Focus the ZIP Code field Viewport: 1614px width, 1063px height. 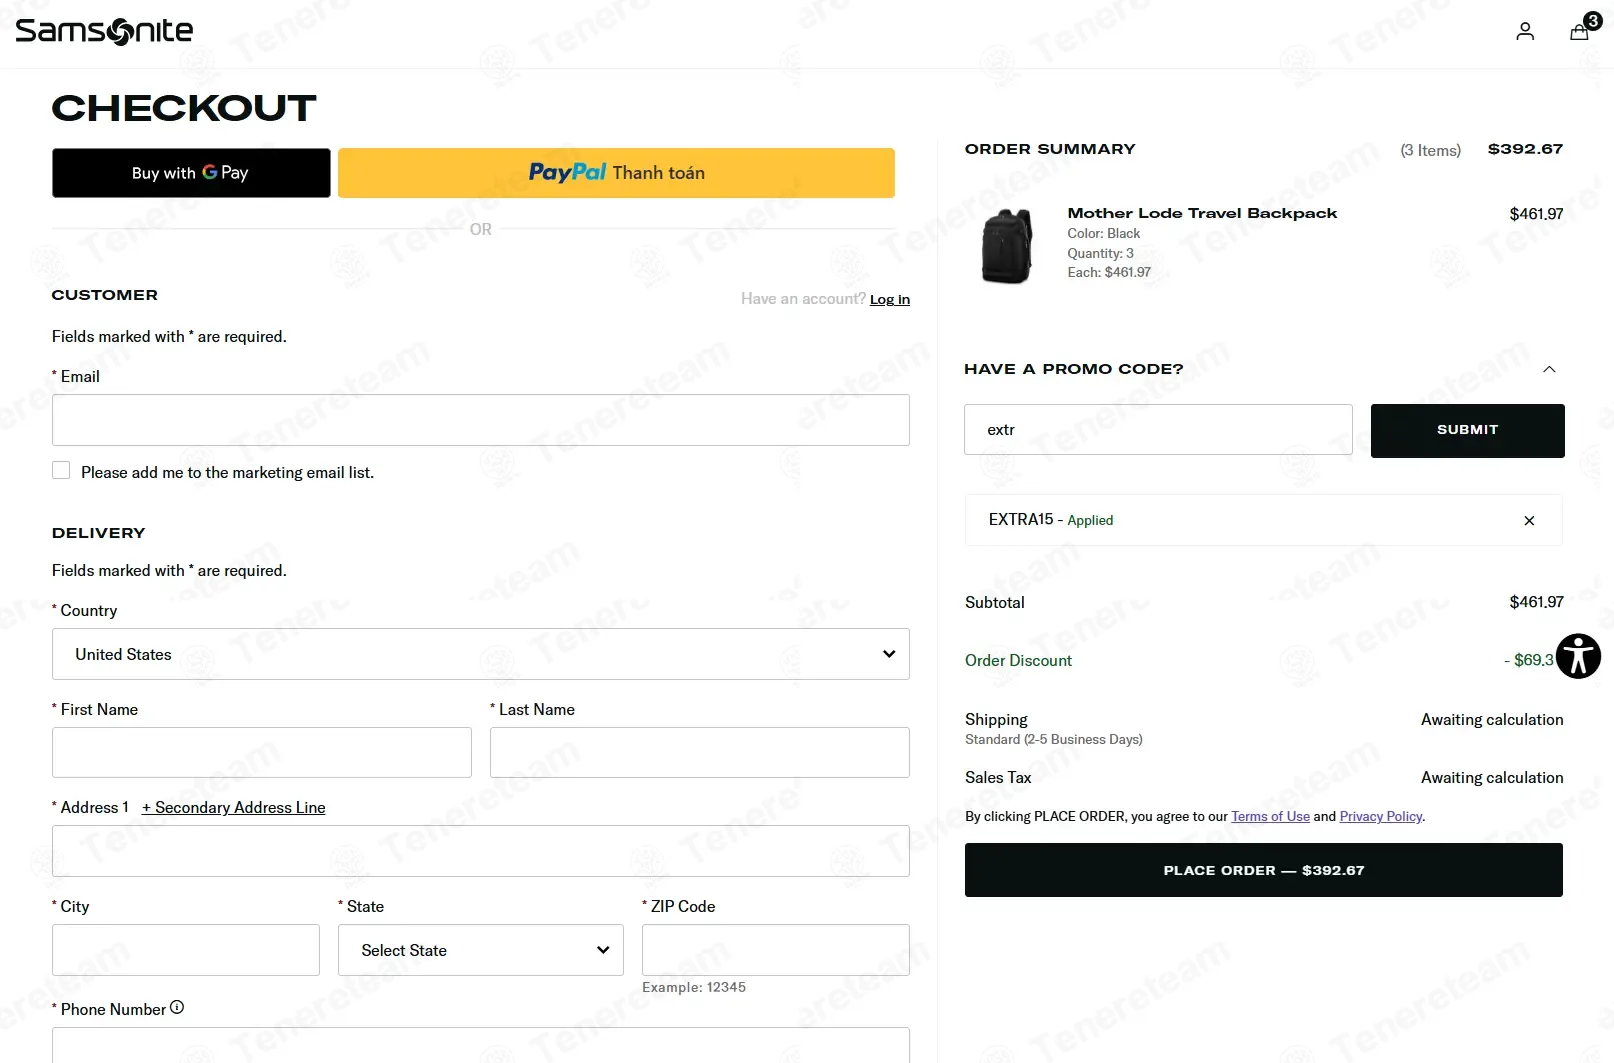776,950
